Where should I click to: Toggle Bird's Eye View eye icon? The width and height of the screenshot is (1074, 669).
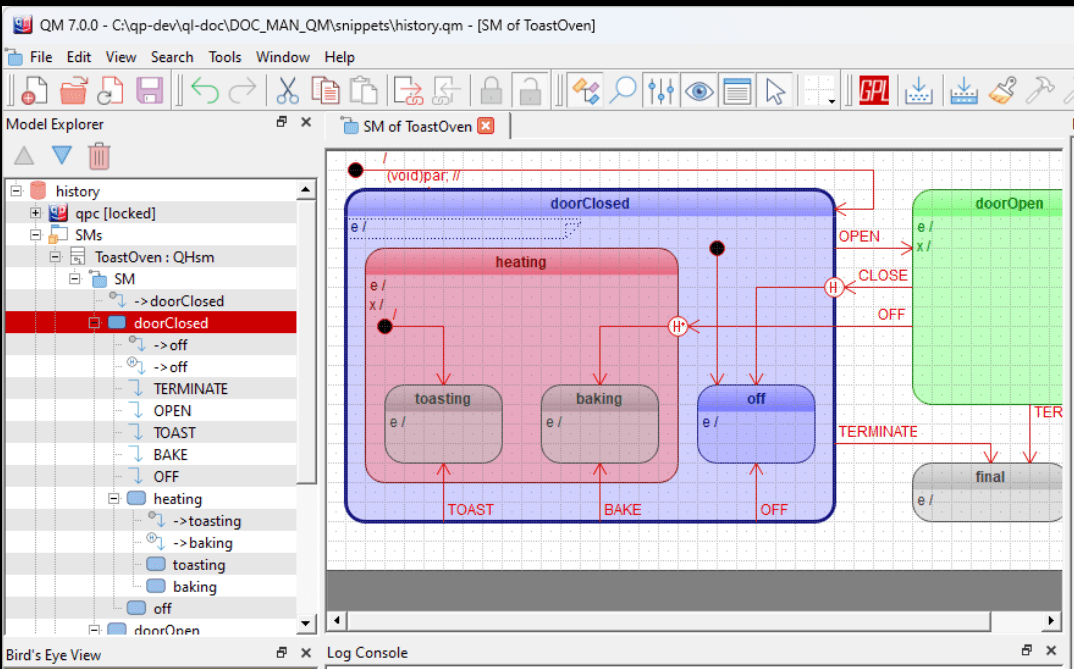(699, 90)
